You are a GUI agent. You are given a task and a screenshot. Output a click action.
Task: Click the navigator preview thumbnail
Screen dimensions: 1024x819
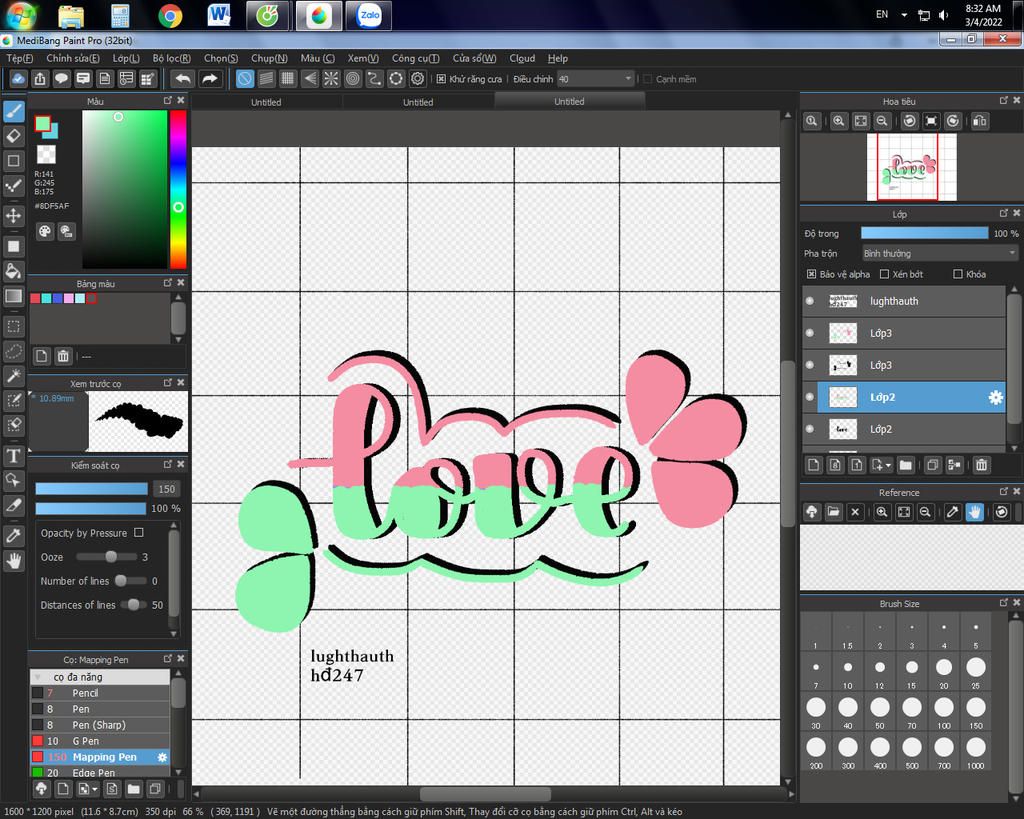click(x=911, y=167)
